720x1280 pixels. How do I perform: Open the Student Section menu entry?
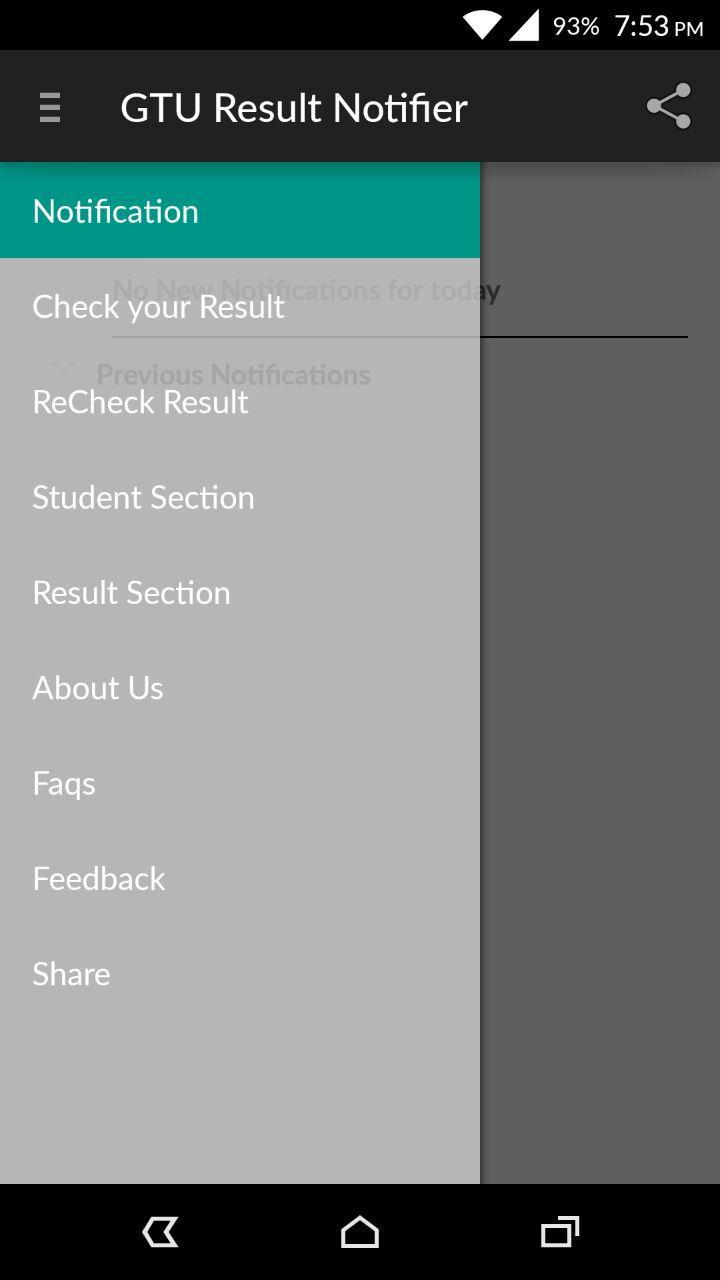143,497
